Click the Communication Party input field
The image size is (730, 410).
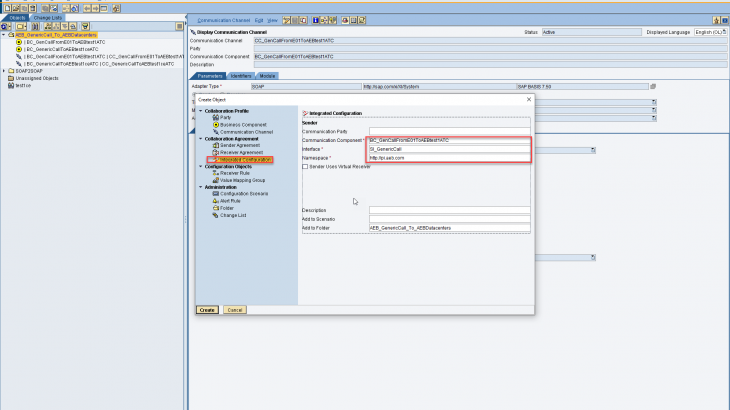coord(449,132)
